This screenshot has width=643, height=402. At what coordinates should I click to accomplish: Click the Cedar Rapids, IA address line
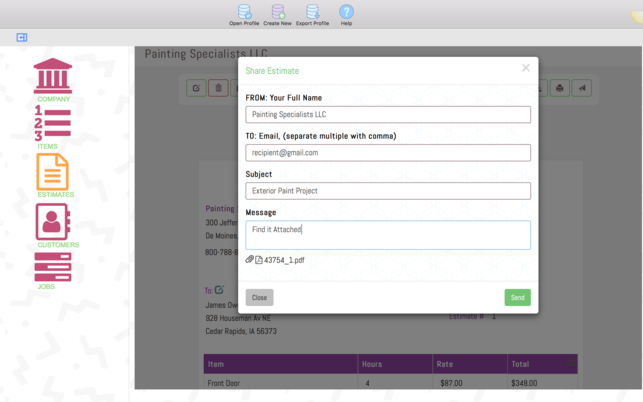point(241,331)
